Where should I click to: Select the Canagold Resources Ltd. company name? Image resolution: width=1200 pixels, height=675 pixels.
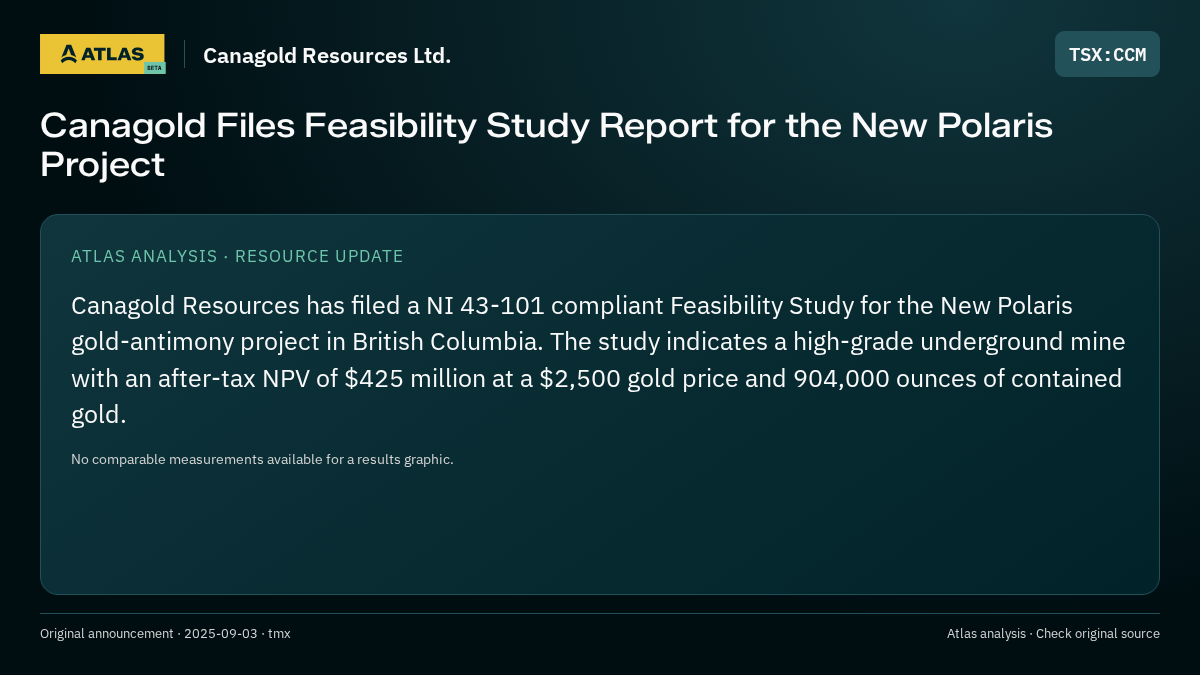(327, 56)
